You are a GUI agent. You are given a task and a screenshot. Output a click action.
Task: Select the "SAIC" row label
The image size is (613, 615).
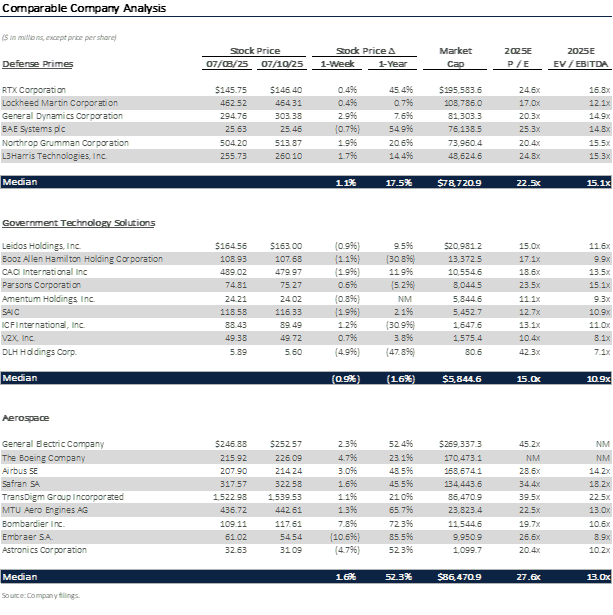tap(11, 312)
